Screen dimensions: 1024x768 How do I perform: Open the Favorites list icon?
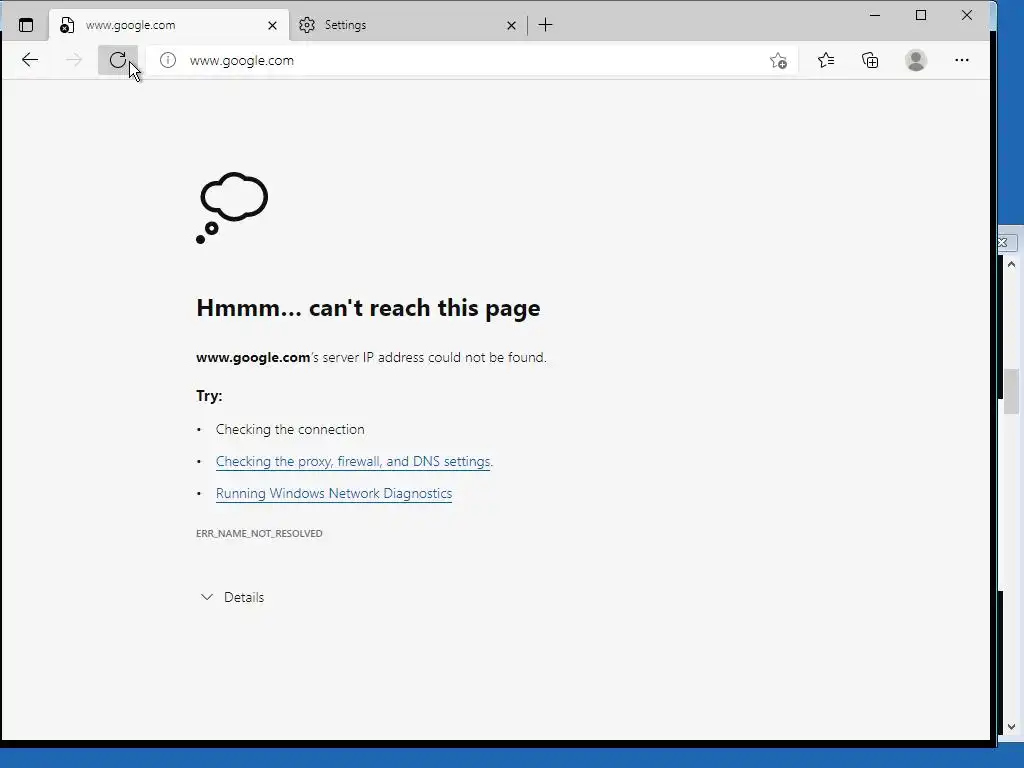[x=826, y=60]
